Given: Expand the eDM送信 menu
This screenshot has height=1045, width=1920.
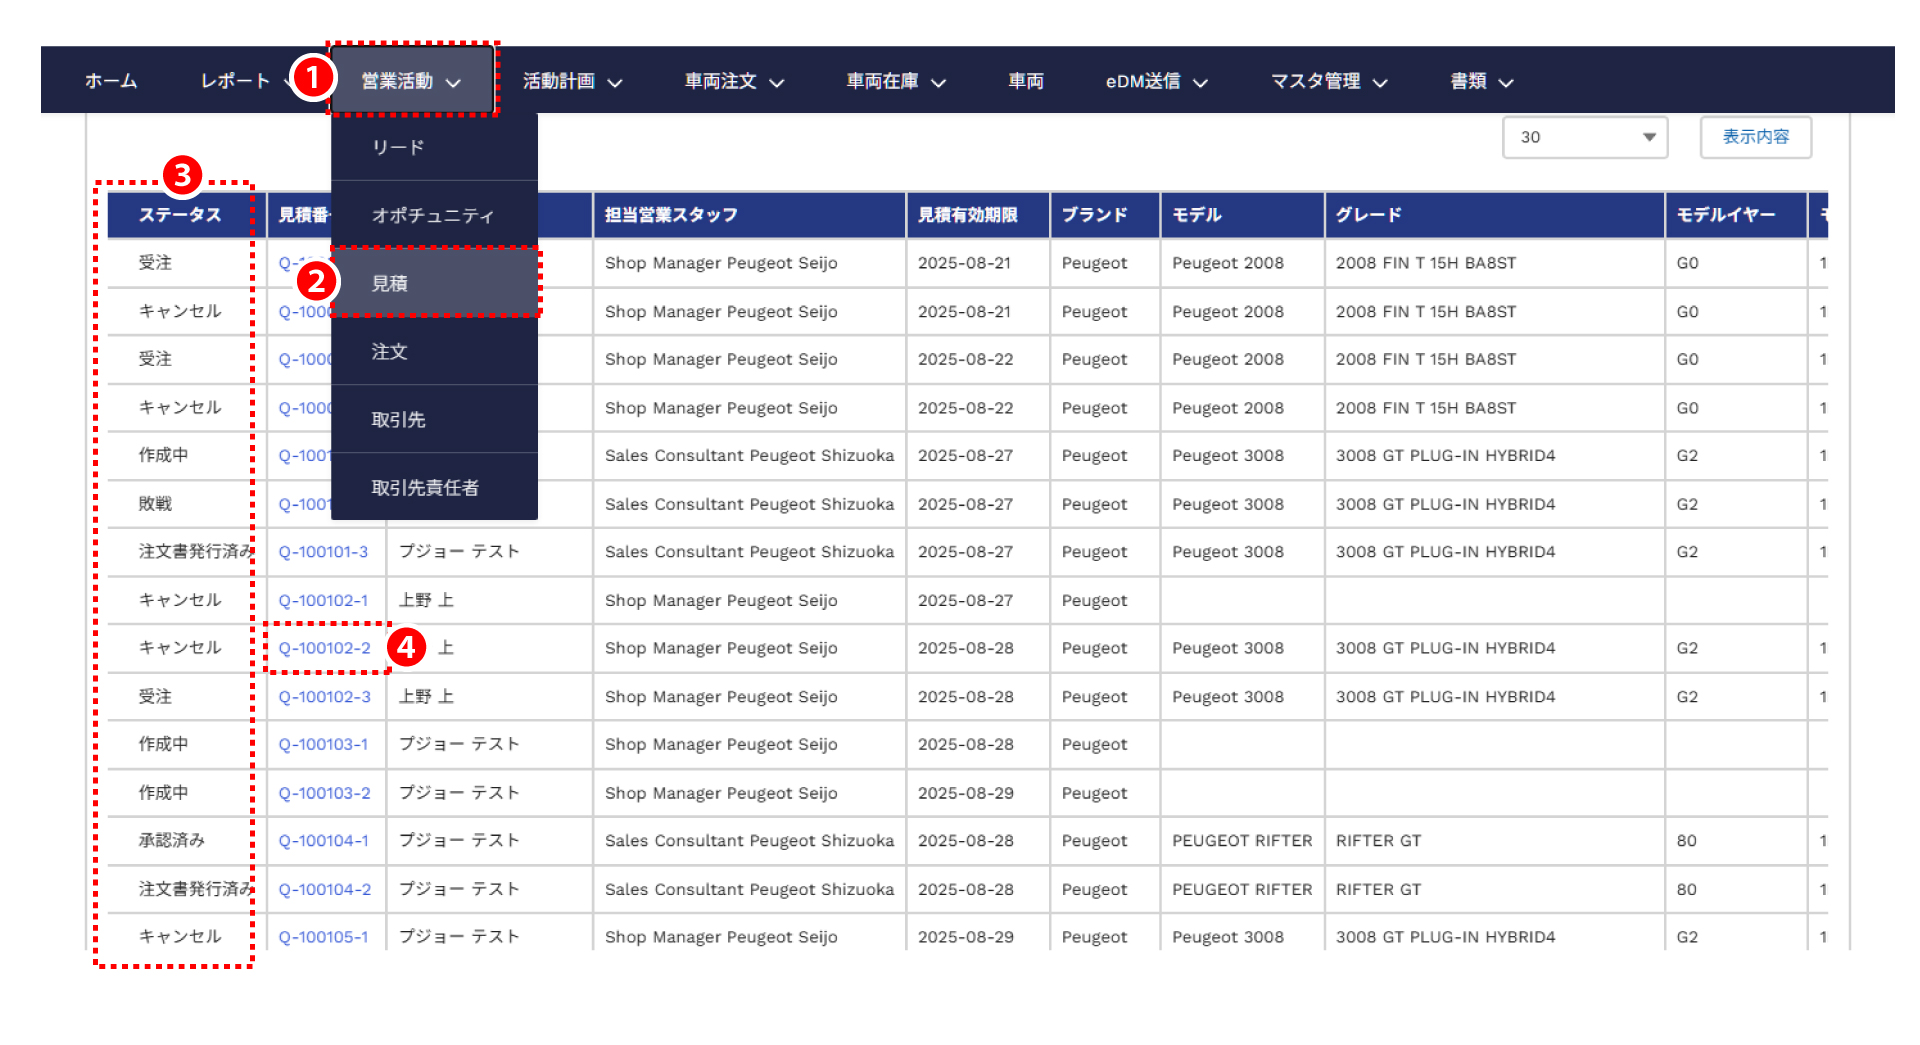Looking at the screenshot, I should [1156, 81].
